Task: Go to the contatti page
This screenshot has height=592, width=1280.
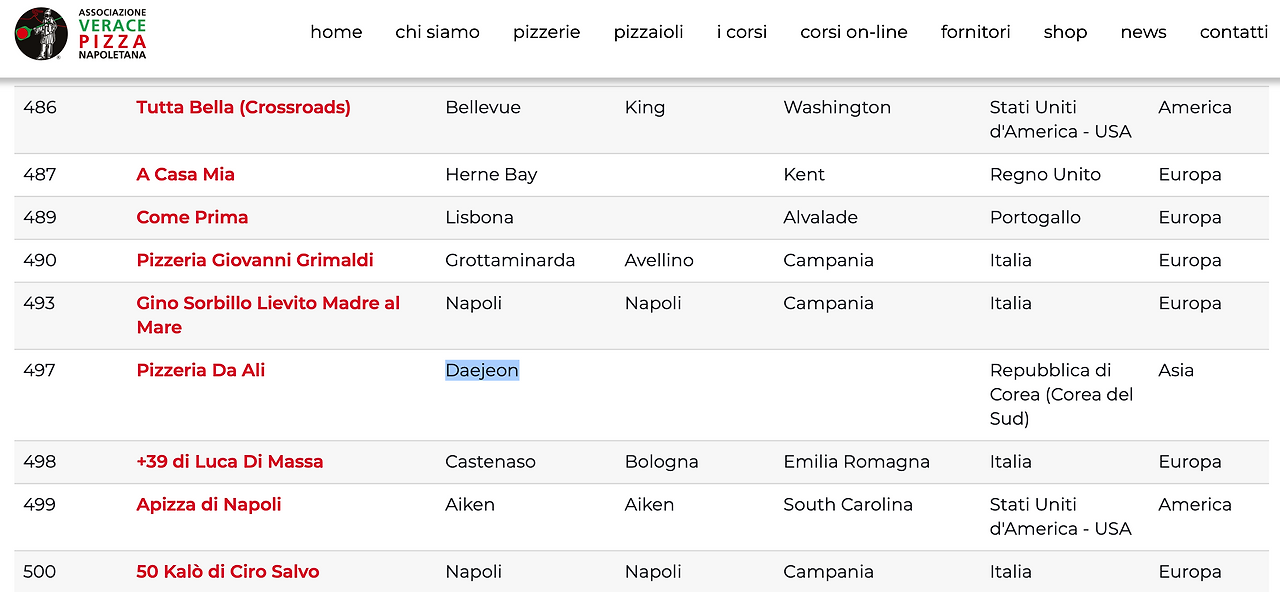Action: tap(1234, 32)
